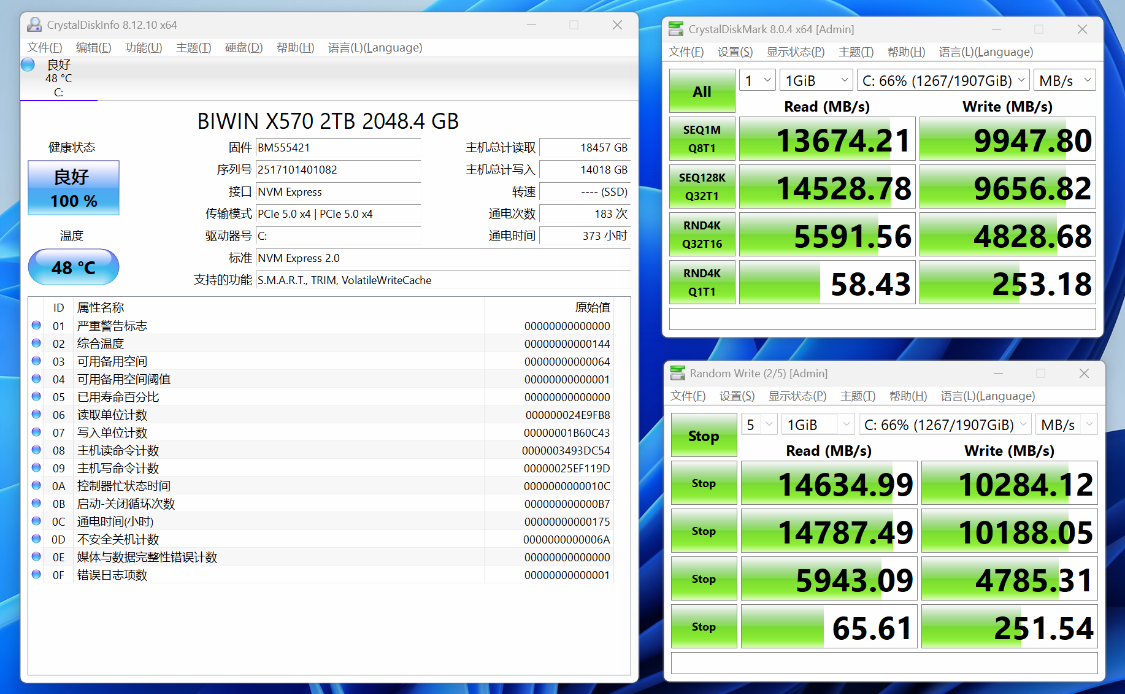The width and height of the screenshot is (1125, 694).
Task: Click the CrystalDiskMark 8.0.4 title bar icon
Action: 676,29
